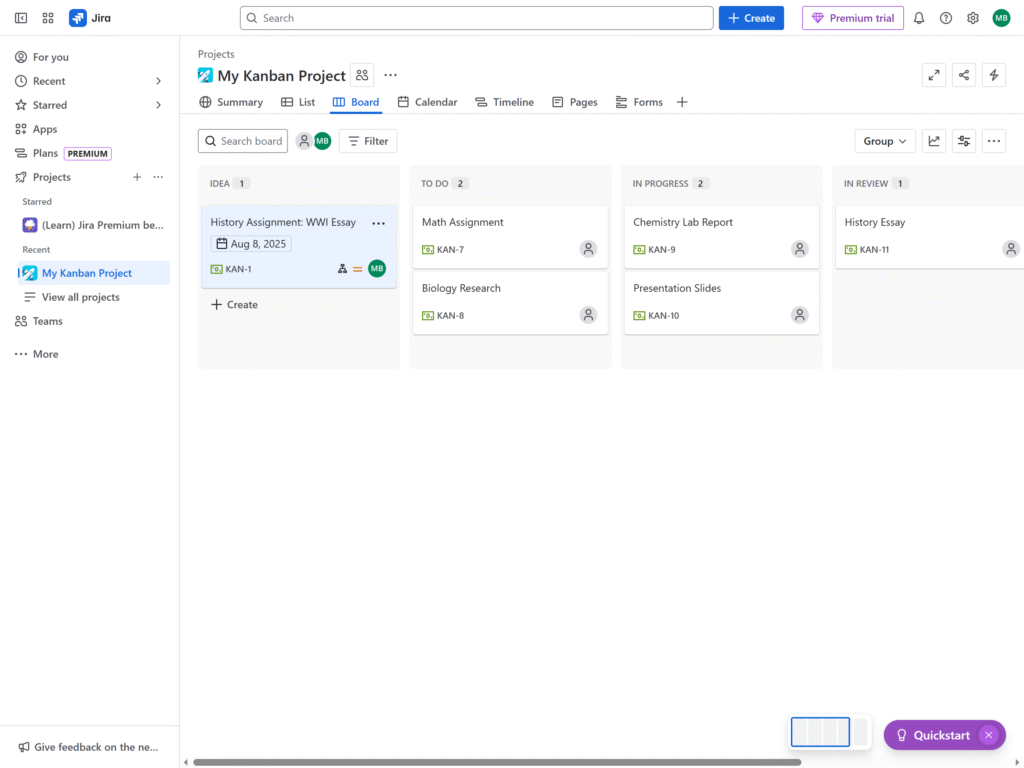Open the settings gear icon

tap(973, 18)
